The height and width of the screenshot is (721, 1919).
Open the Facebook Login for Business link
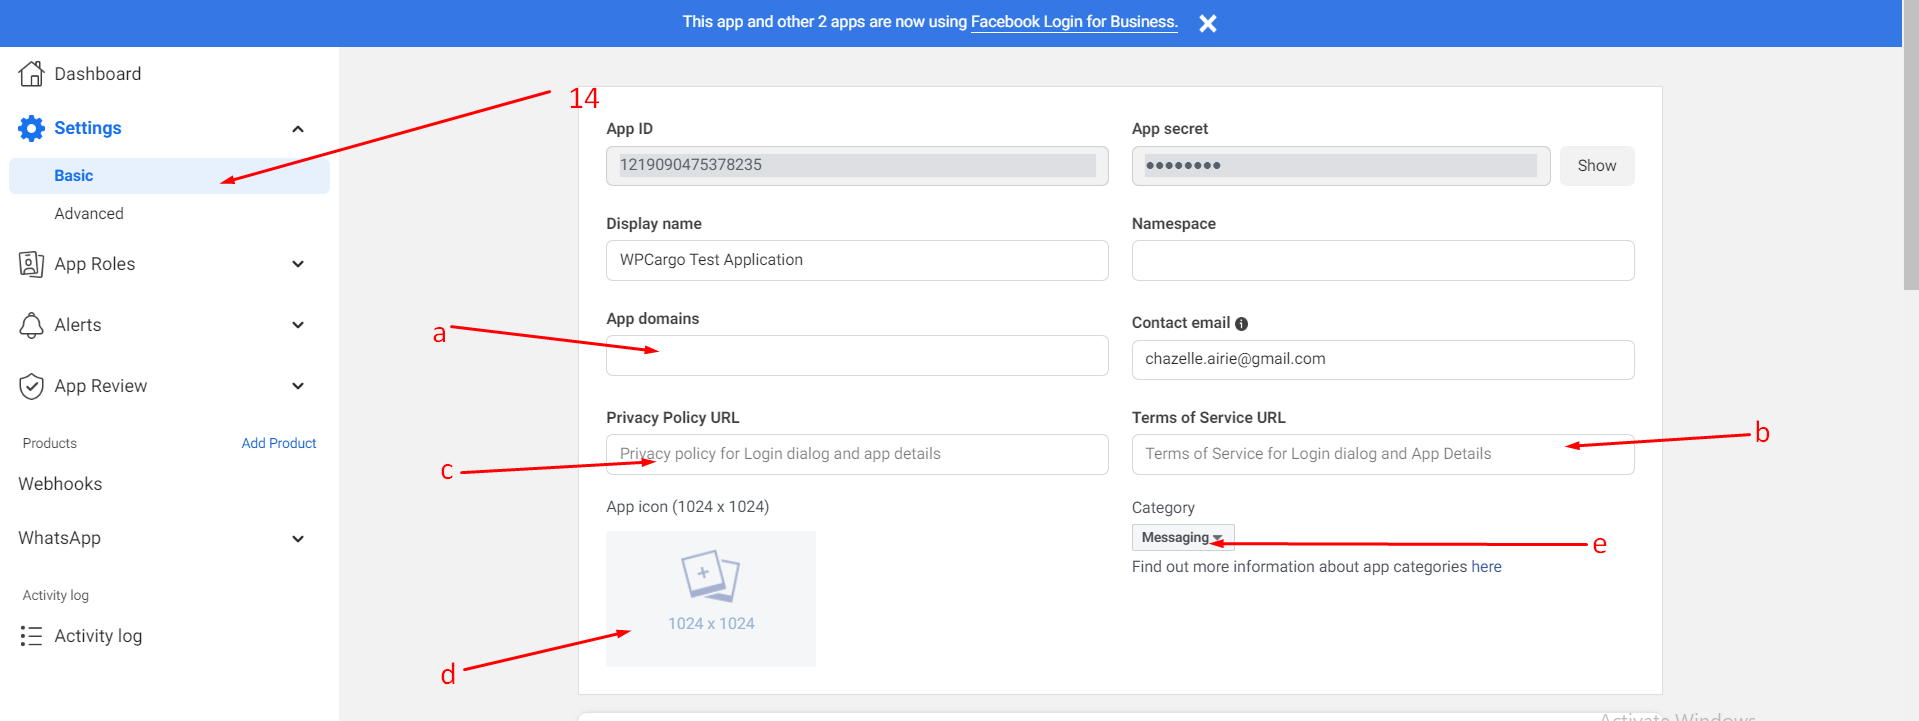[1073, 22]
